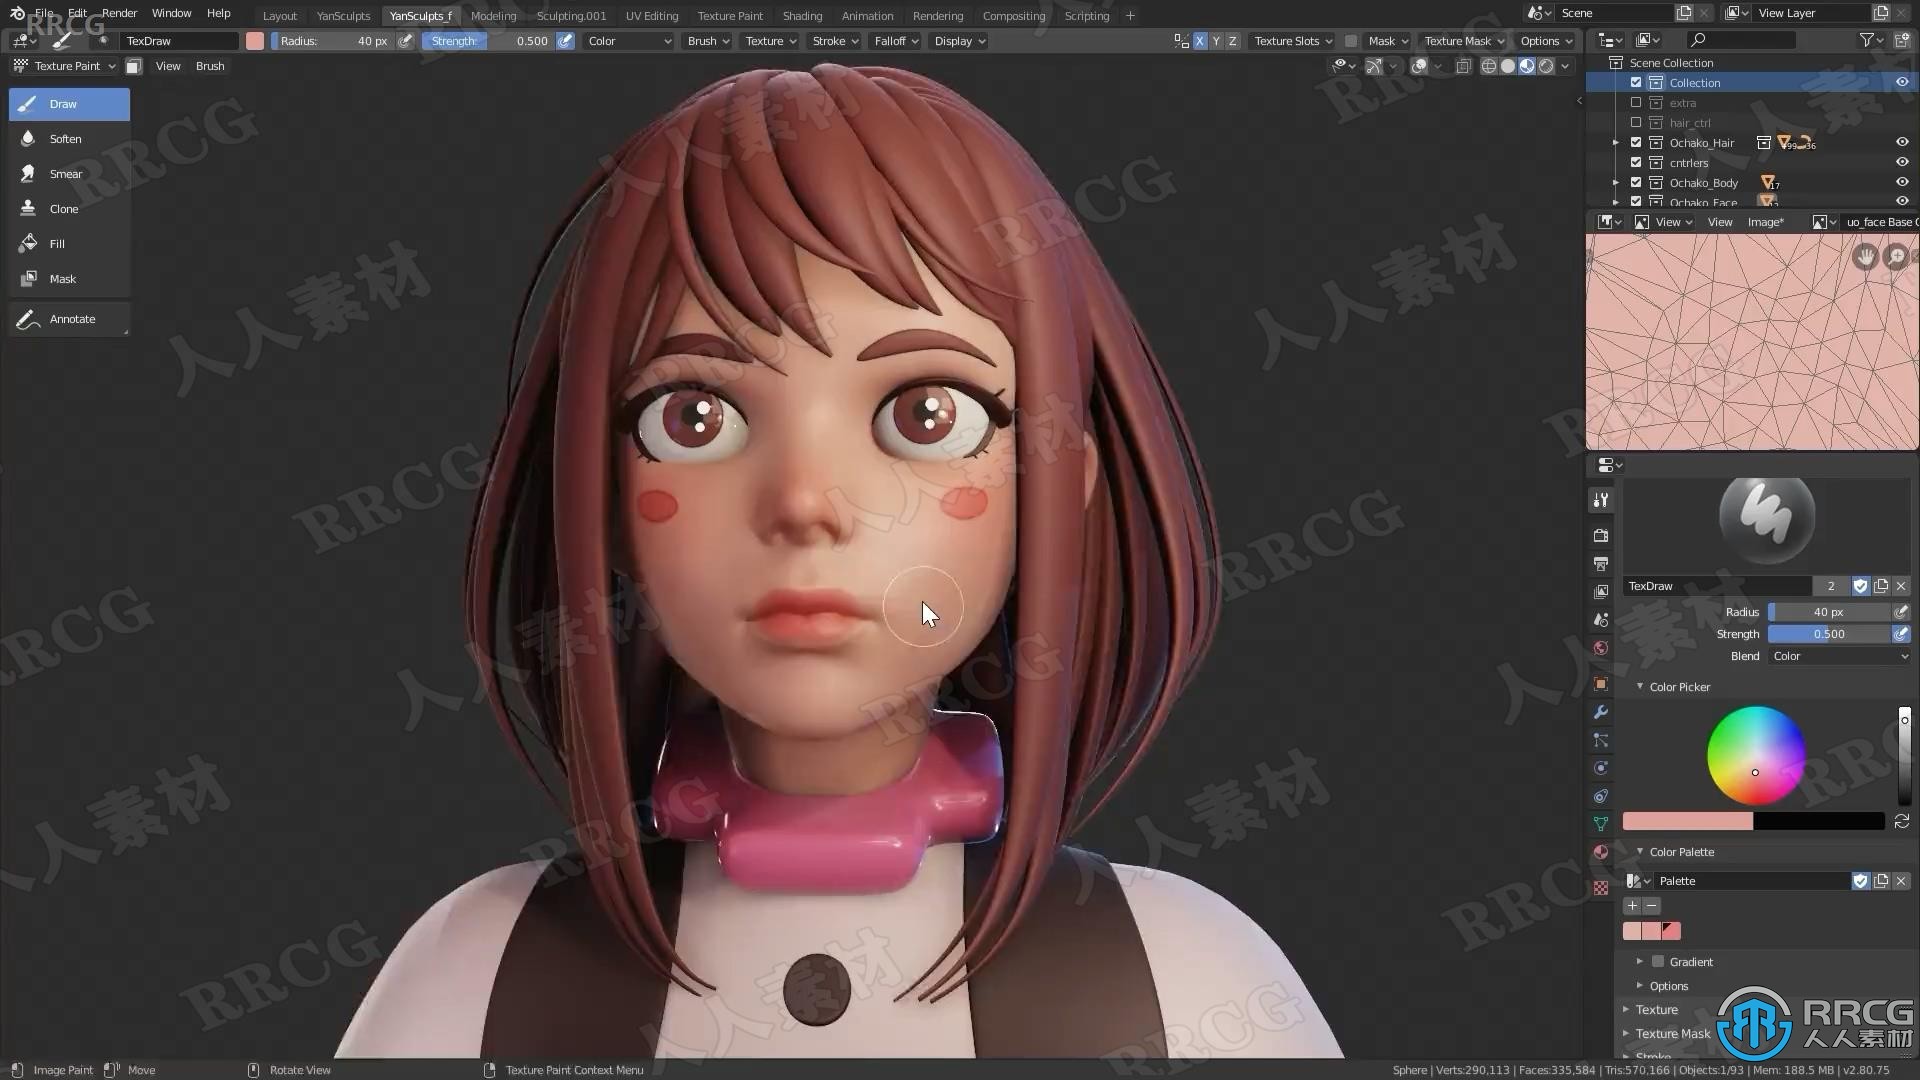This screenshot has height=1080, width=1920.
Task: Switch viewport to wireframe shading
Action: coord(1489,66)
